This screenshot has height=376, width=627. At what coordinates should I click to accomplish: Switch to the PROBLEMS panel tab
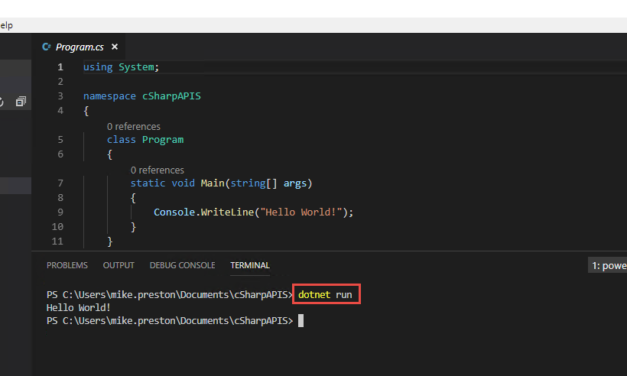point(67,265)
